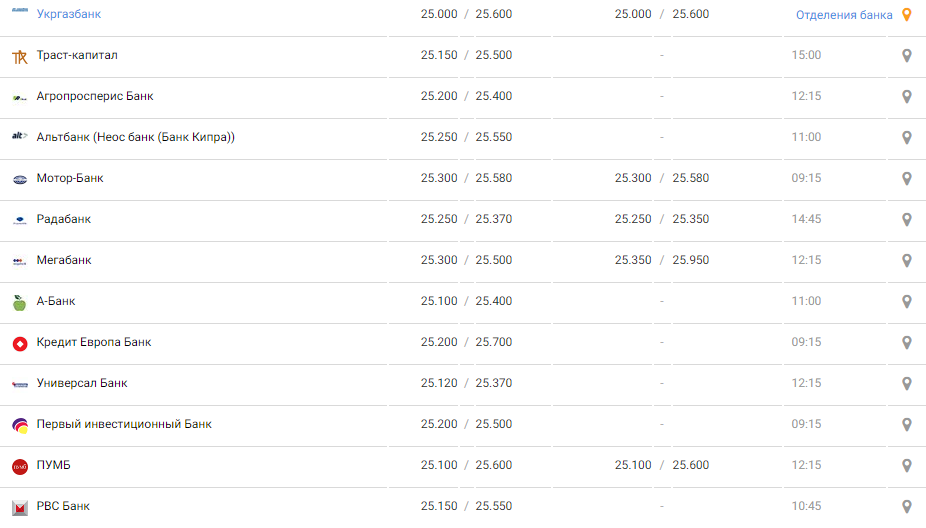
Task: Click the Отделения банка link
Action: [844, 15]
